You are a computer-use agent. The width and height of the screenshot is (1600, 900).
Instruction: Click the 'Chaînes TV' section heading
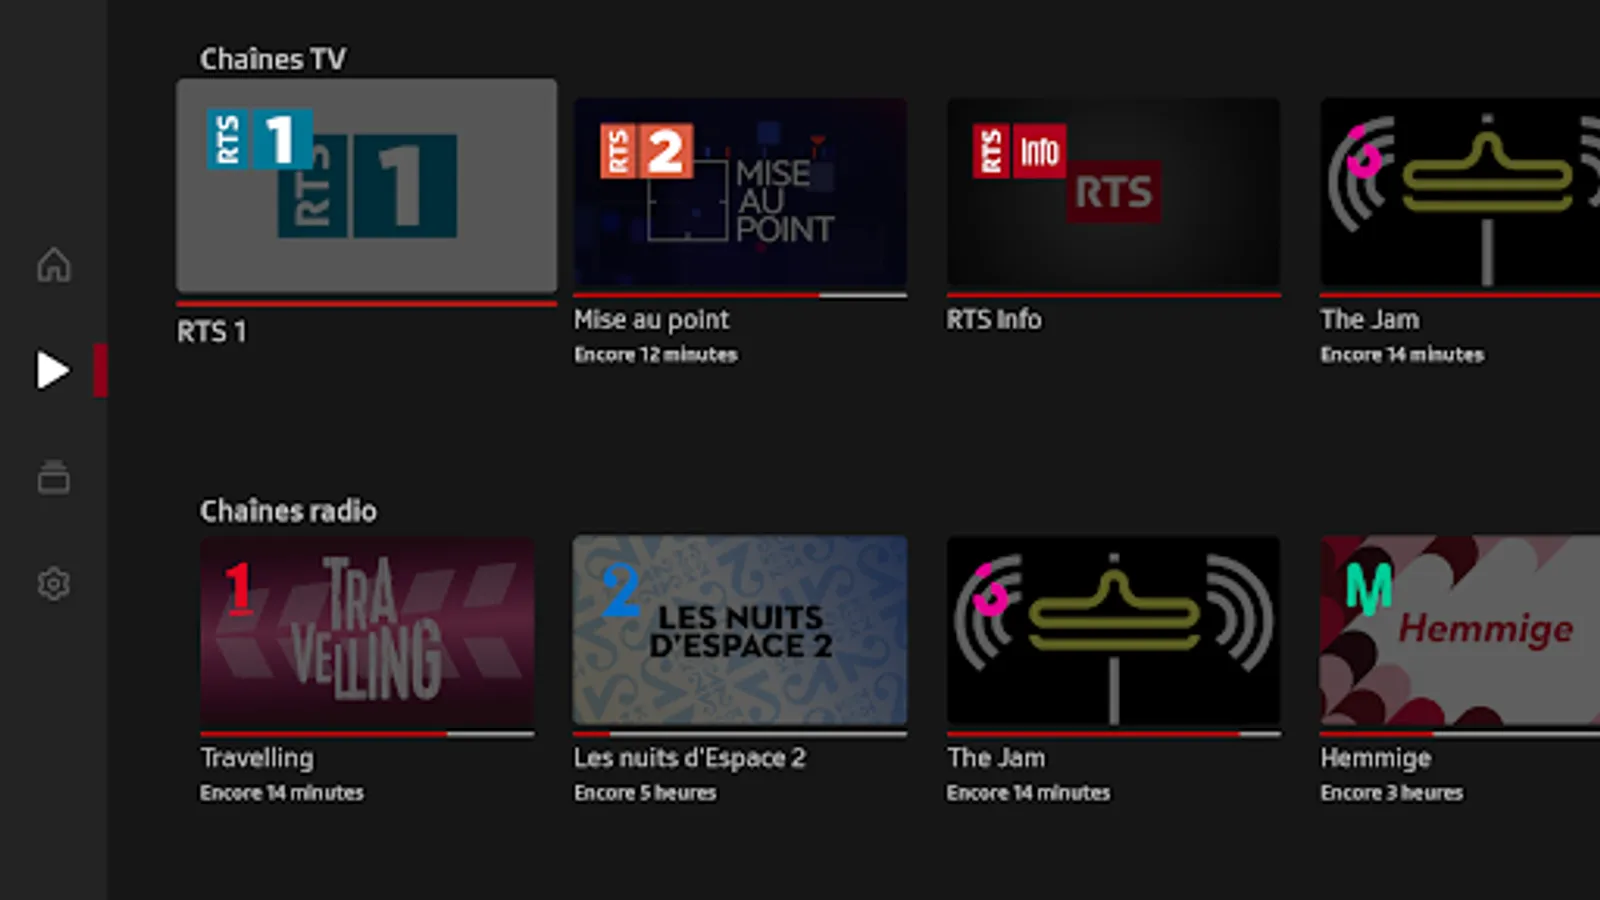[273, 60]
